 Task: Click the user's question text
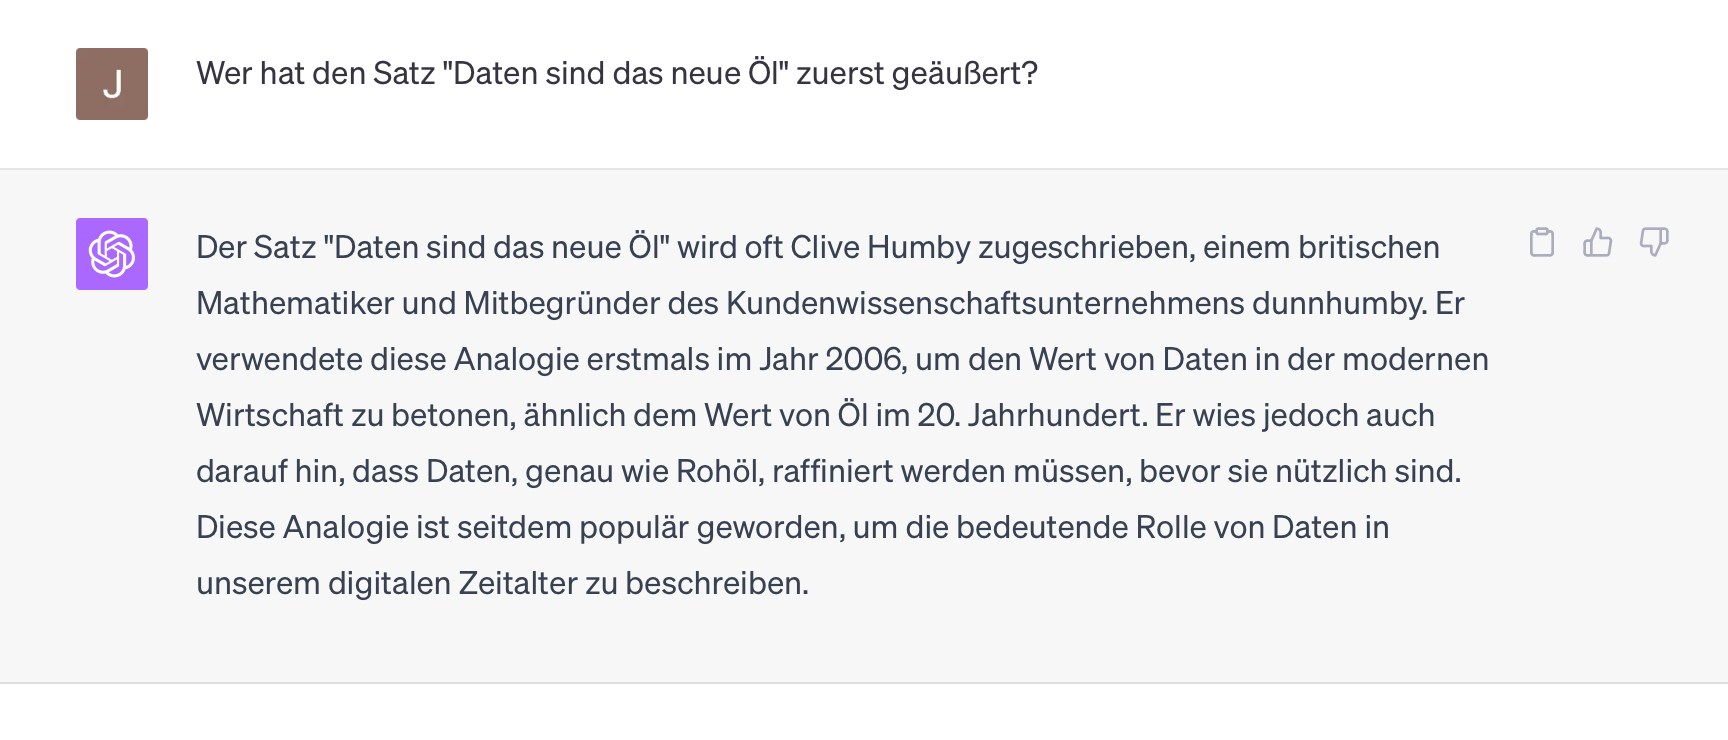[x=617, y=71]
